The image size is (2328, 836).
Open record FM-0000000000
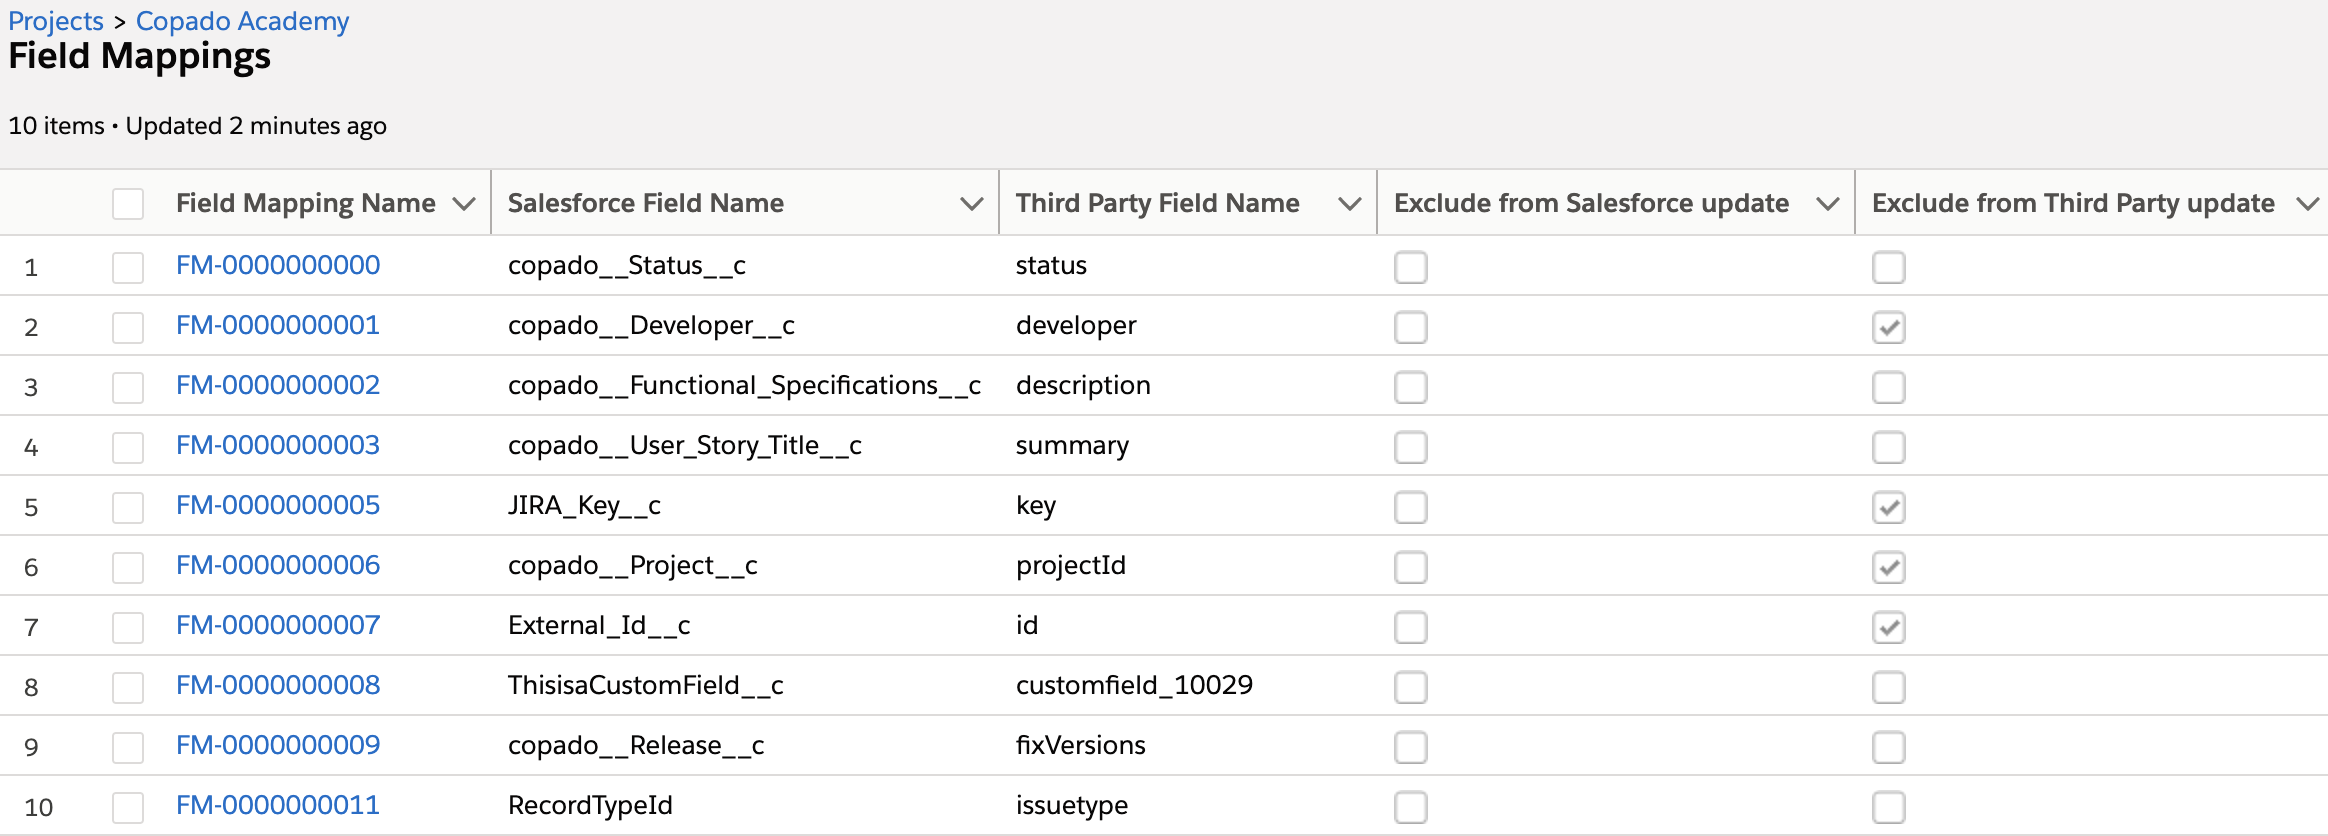[x=278, y=265]
